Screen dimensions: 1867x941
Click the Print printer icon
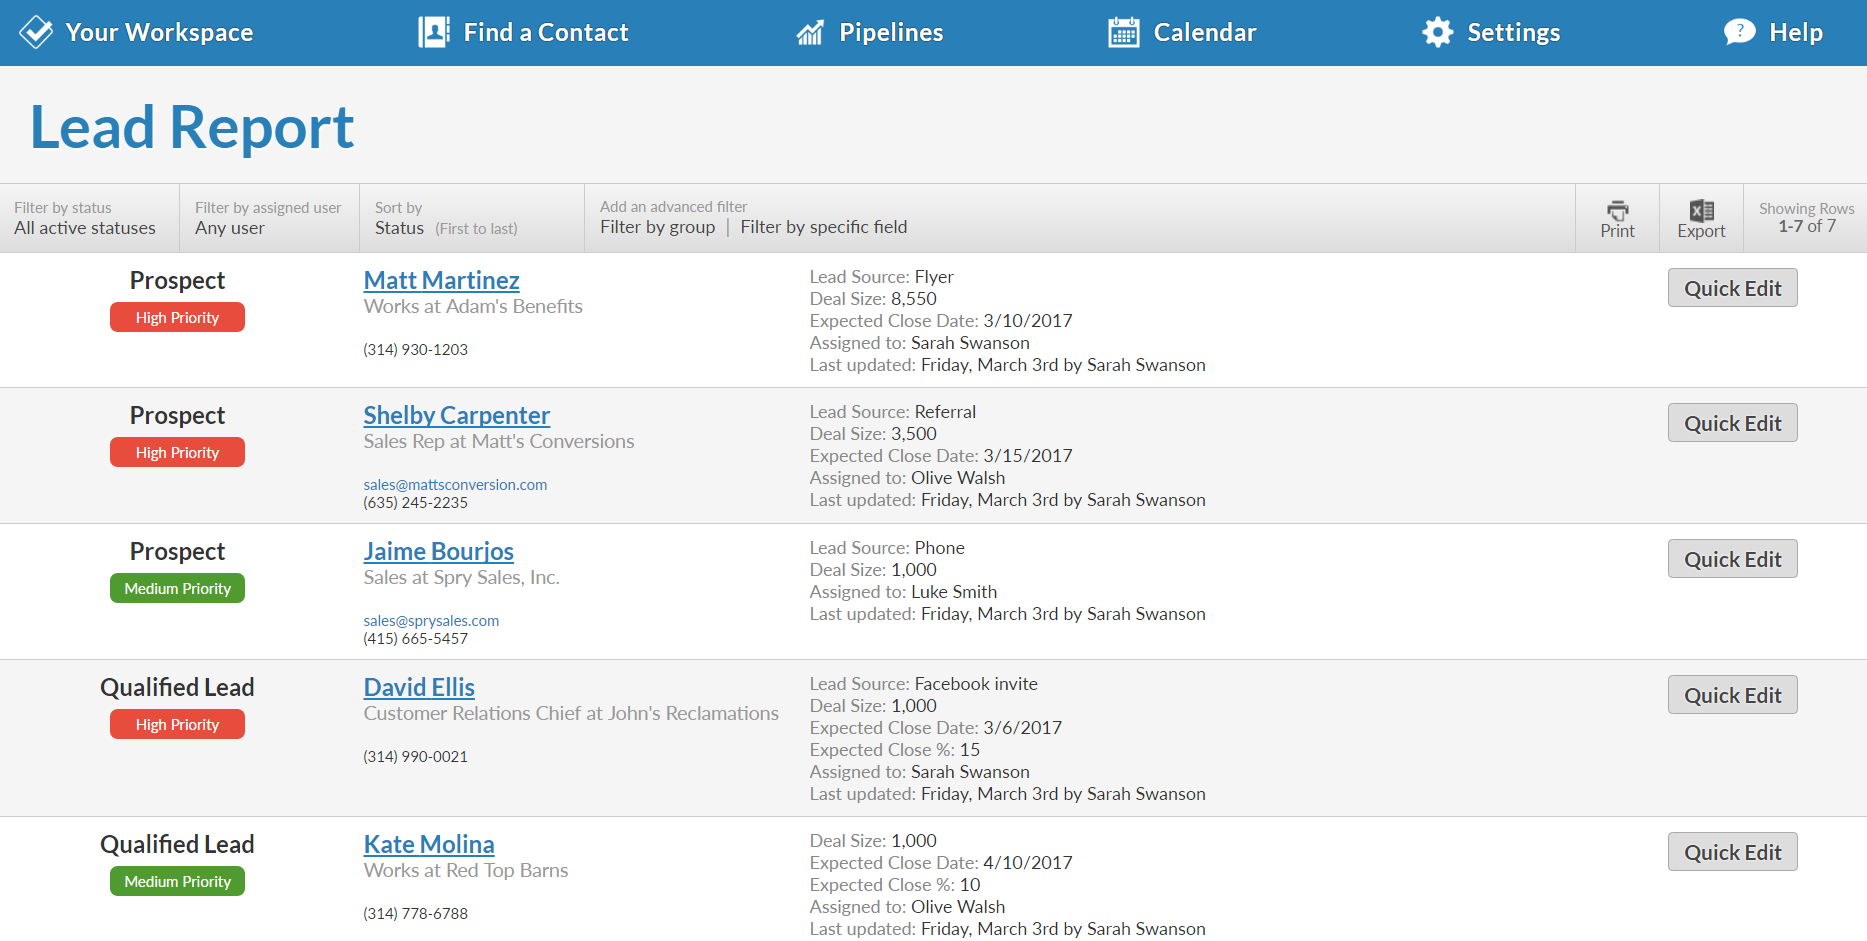(1617, 210)
